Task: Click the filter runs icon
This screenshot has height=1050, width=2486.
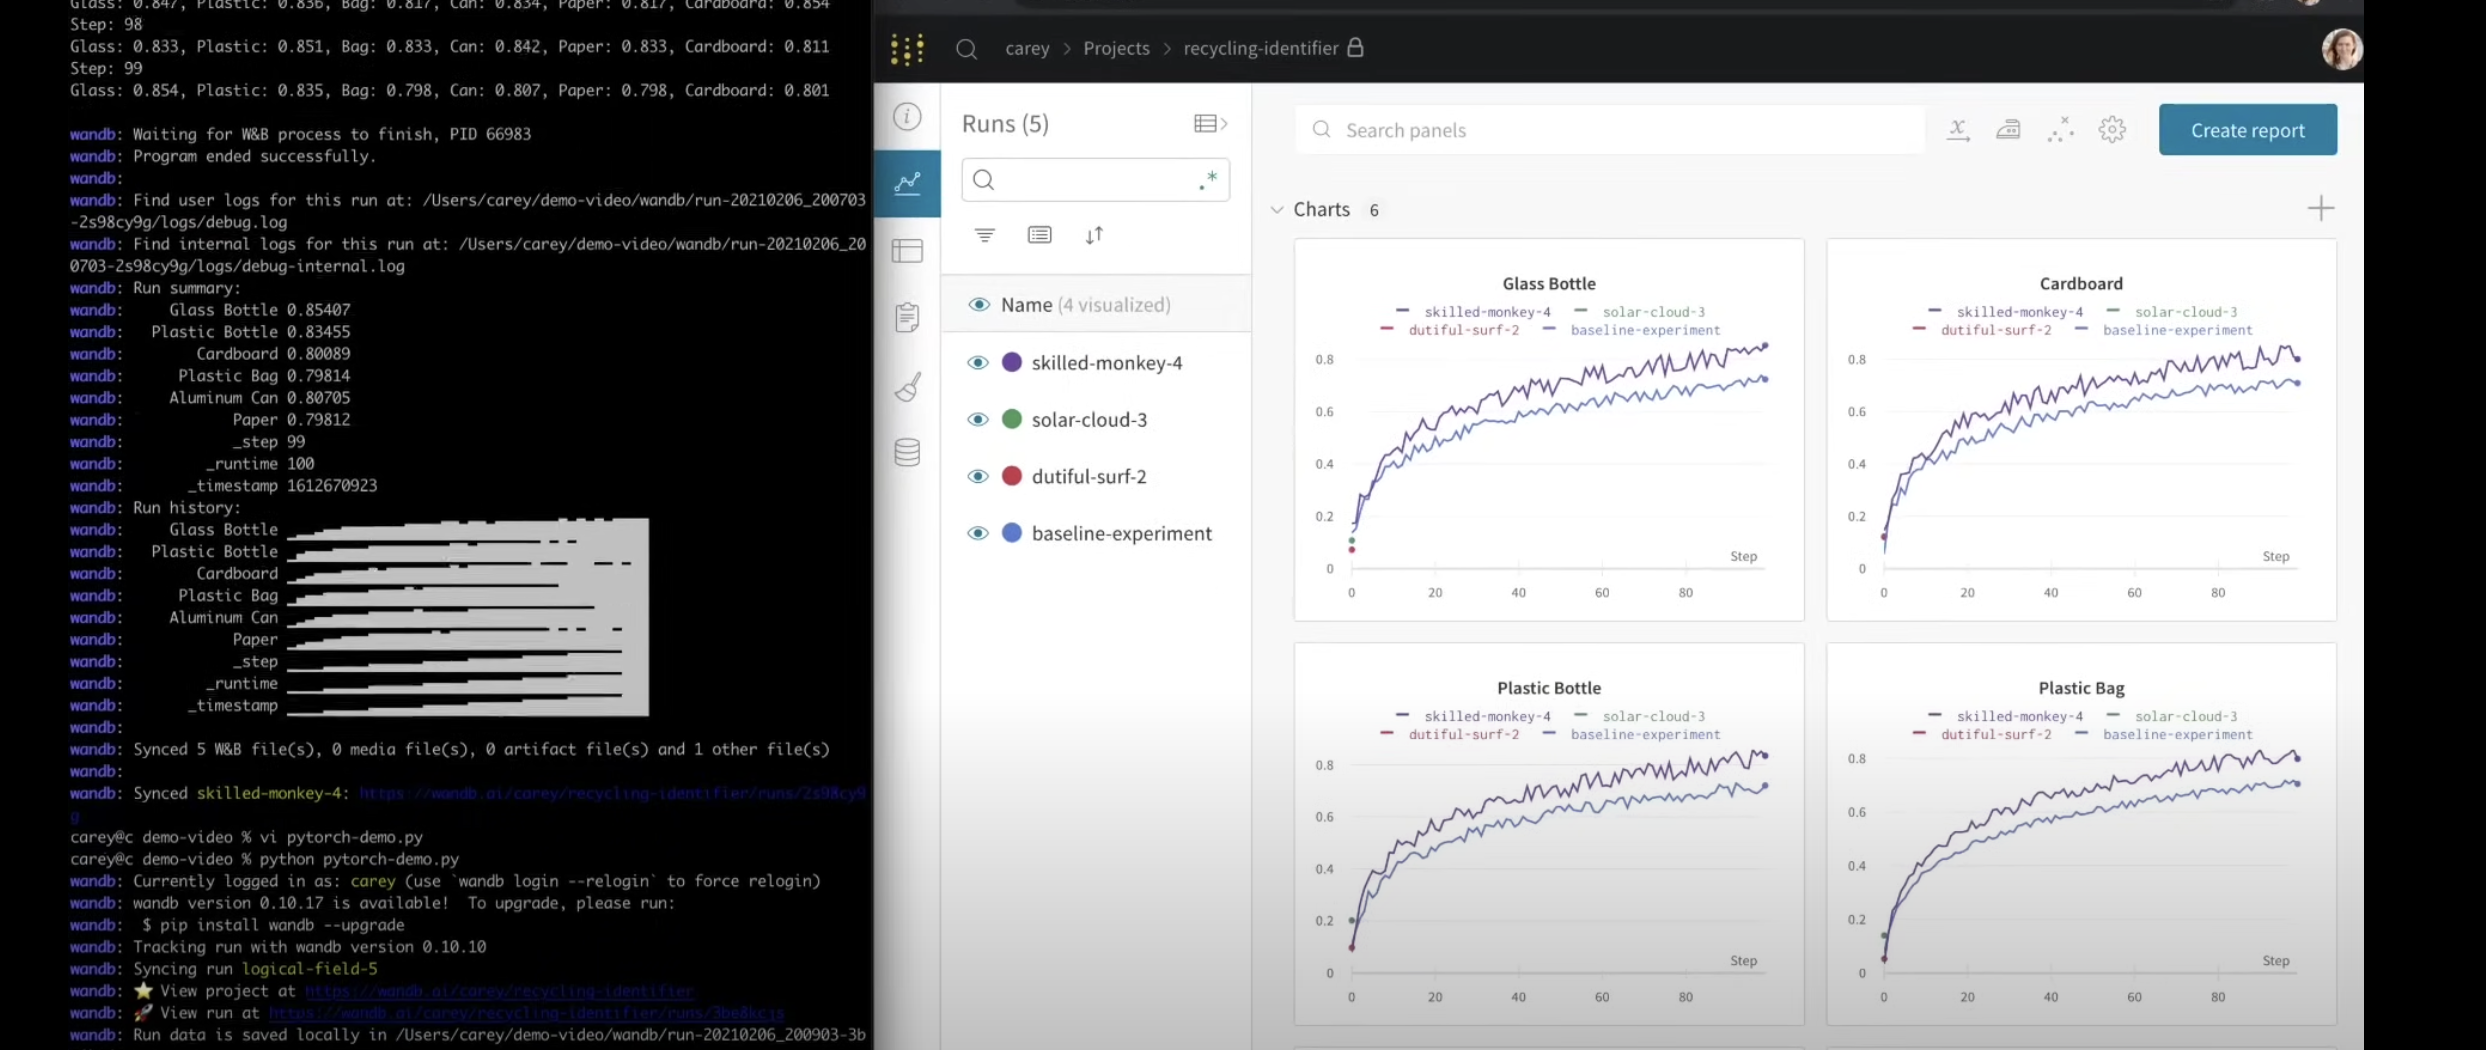Action: coord(984,235)
